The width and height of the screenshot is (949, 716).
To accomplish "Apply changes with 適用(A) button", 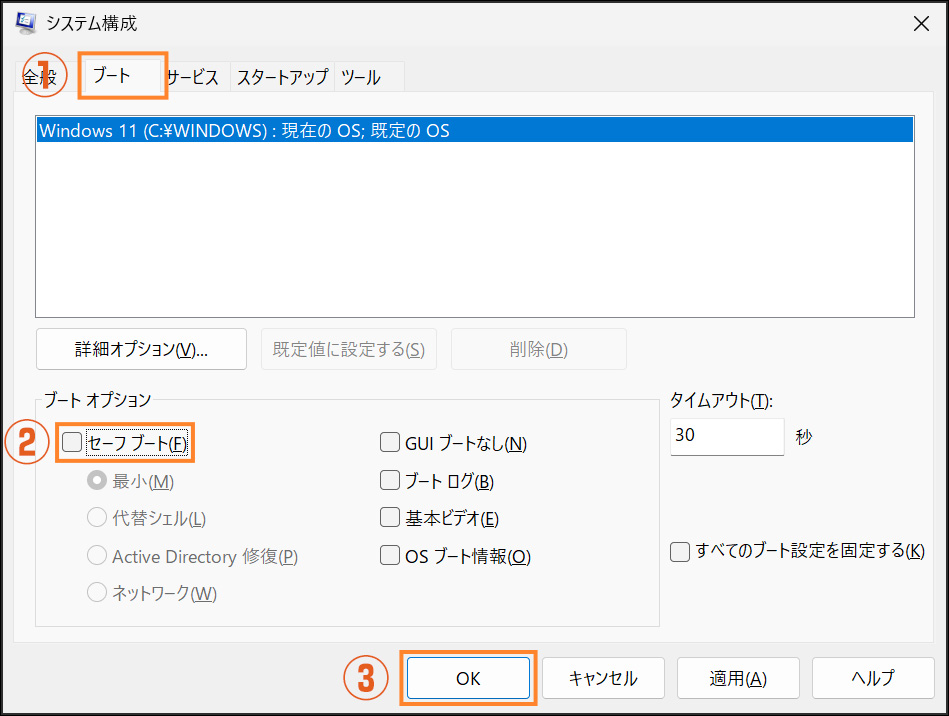I will tap(738, 678).
